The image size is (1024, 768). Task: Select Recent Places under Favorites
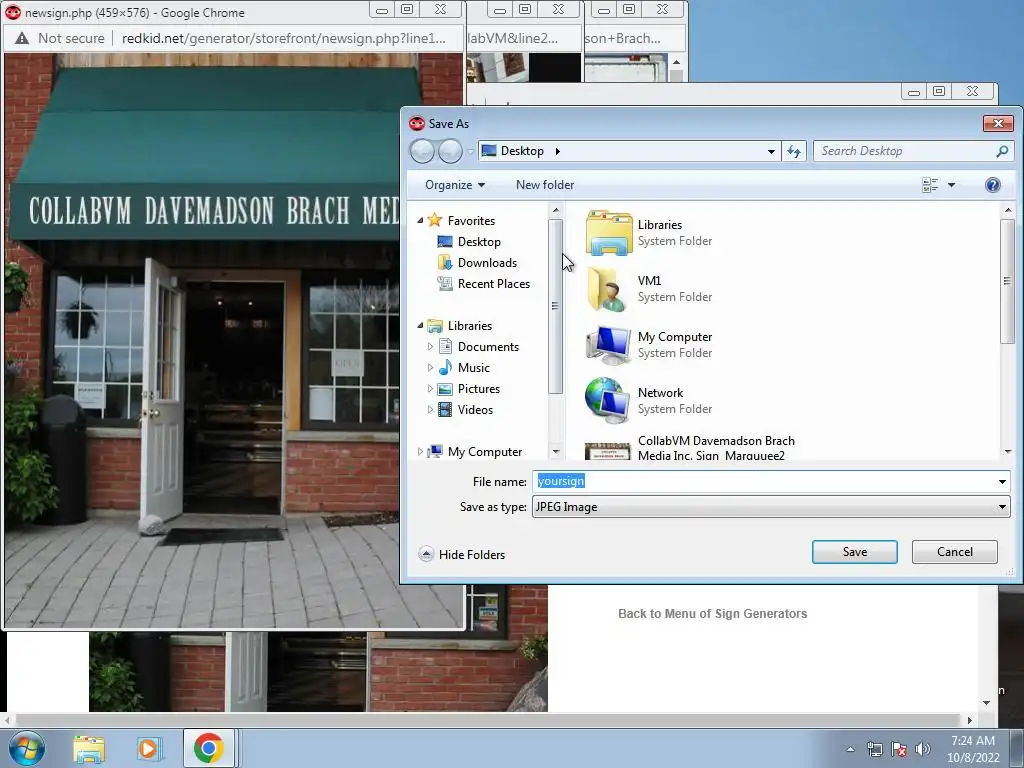point(494,283)
